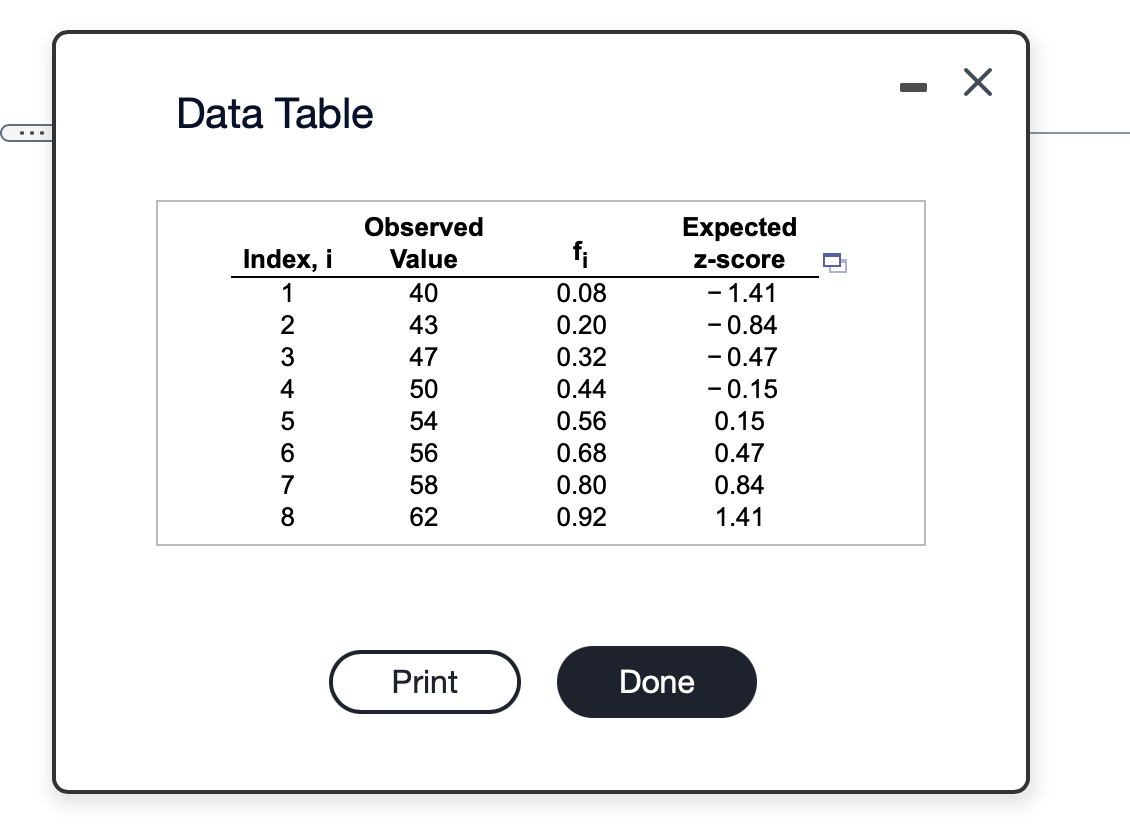This screenshot has height=834, width=1130.
Task: Select the overlapping windows icon beside z-score
Action: [834, 263]
